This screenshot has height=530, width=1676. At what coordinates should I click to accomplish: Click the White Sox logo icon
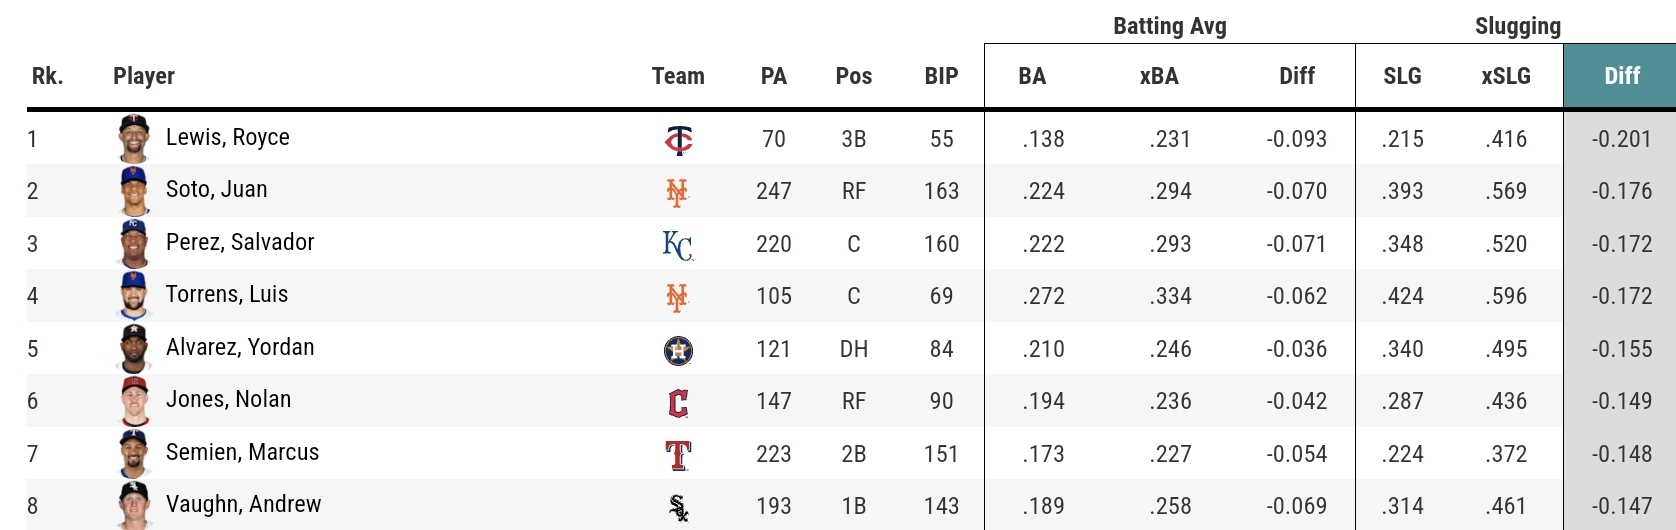(678, 508)
